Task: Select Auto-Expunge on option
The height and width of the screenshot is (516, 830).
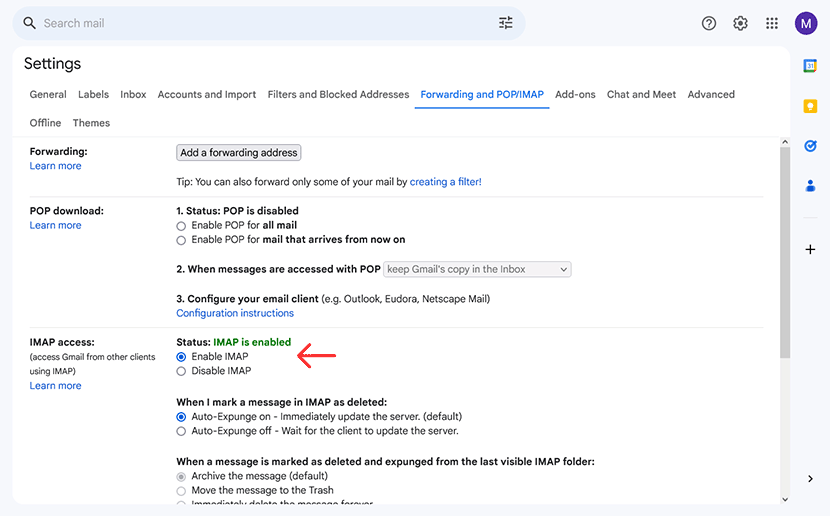Action: [181, 417]
